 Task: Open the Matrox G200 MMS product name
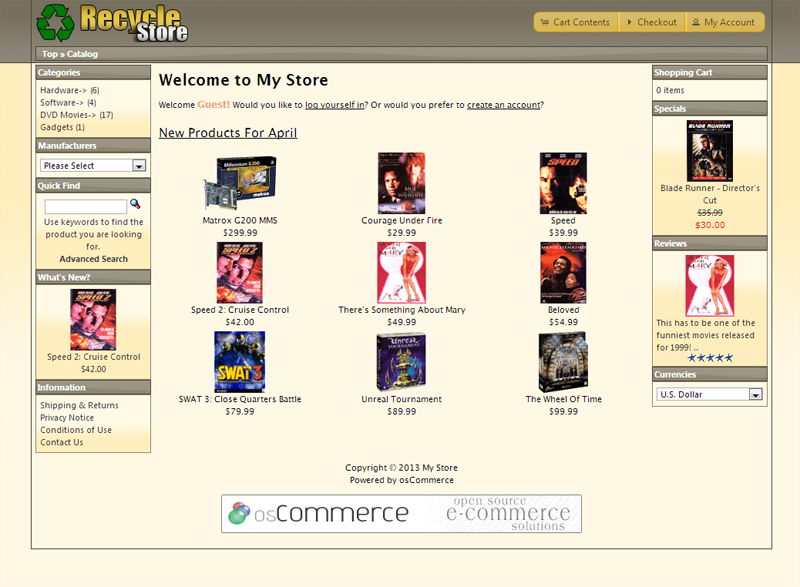coord(240,220)
